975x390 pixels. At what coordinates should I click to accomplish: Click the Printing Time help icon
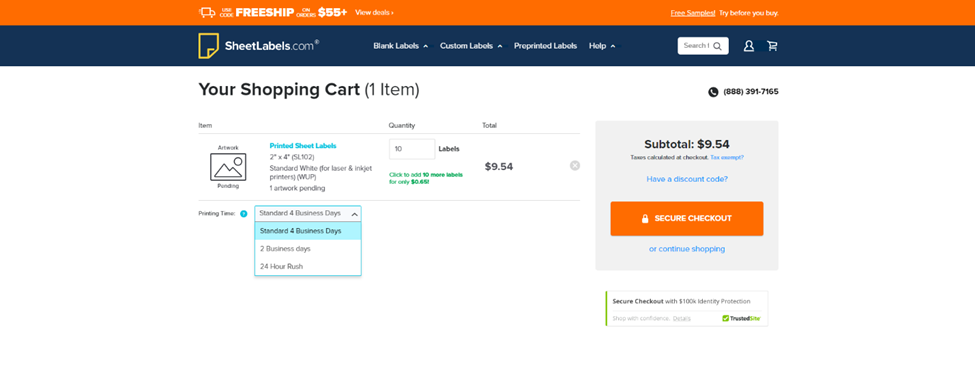tap(244, 214)
